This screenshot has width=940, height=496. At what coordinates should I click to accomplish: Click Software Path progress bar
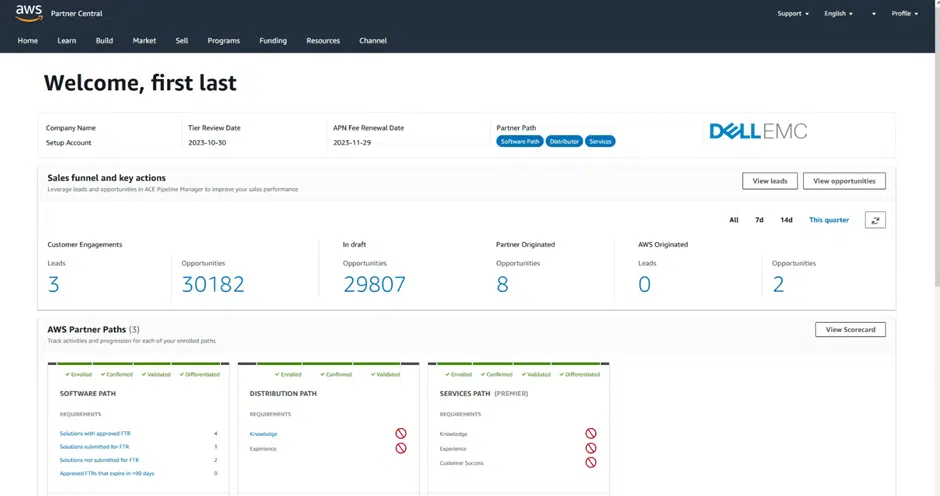click(138, 363)
